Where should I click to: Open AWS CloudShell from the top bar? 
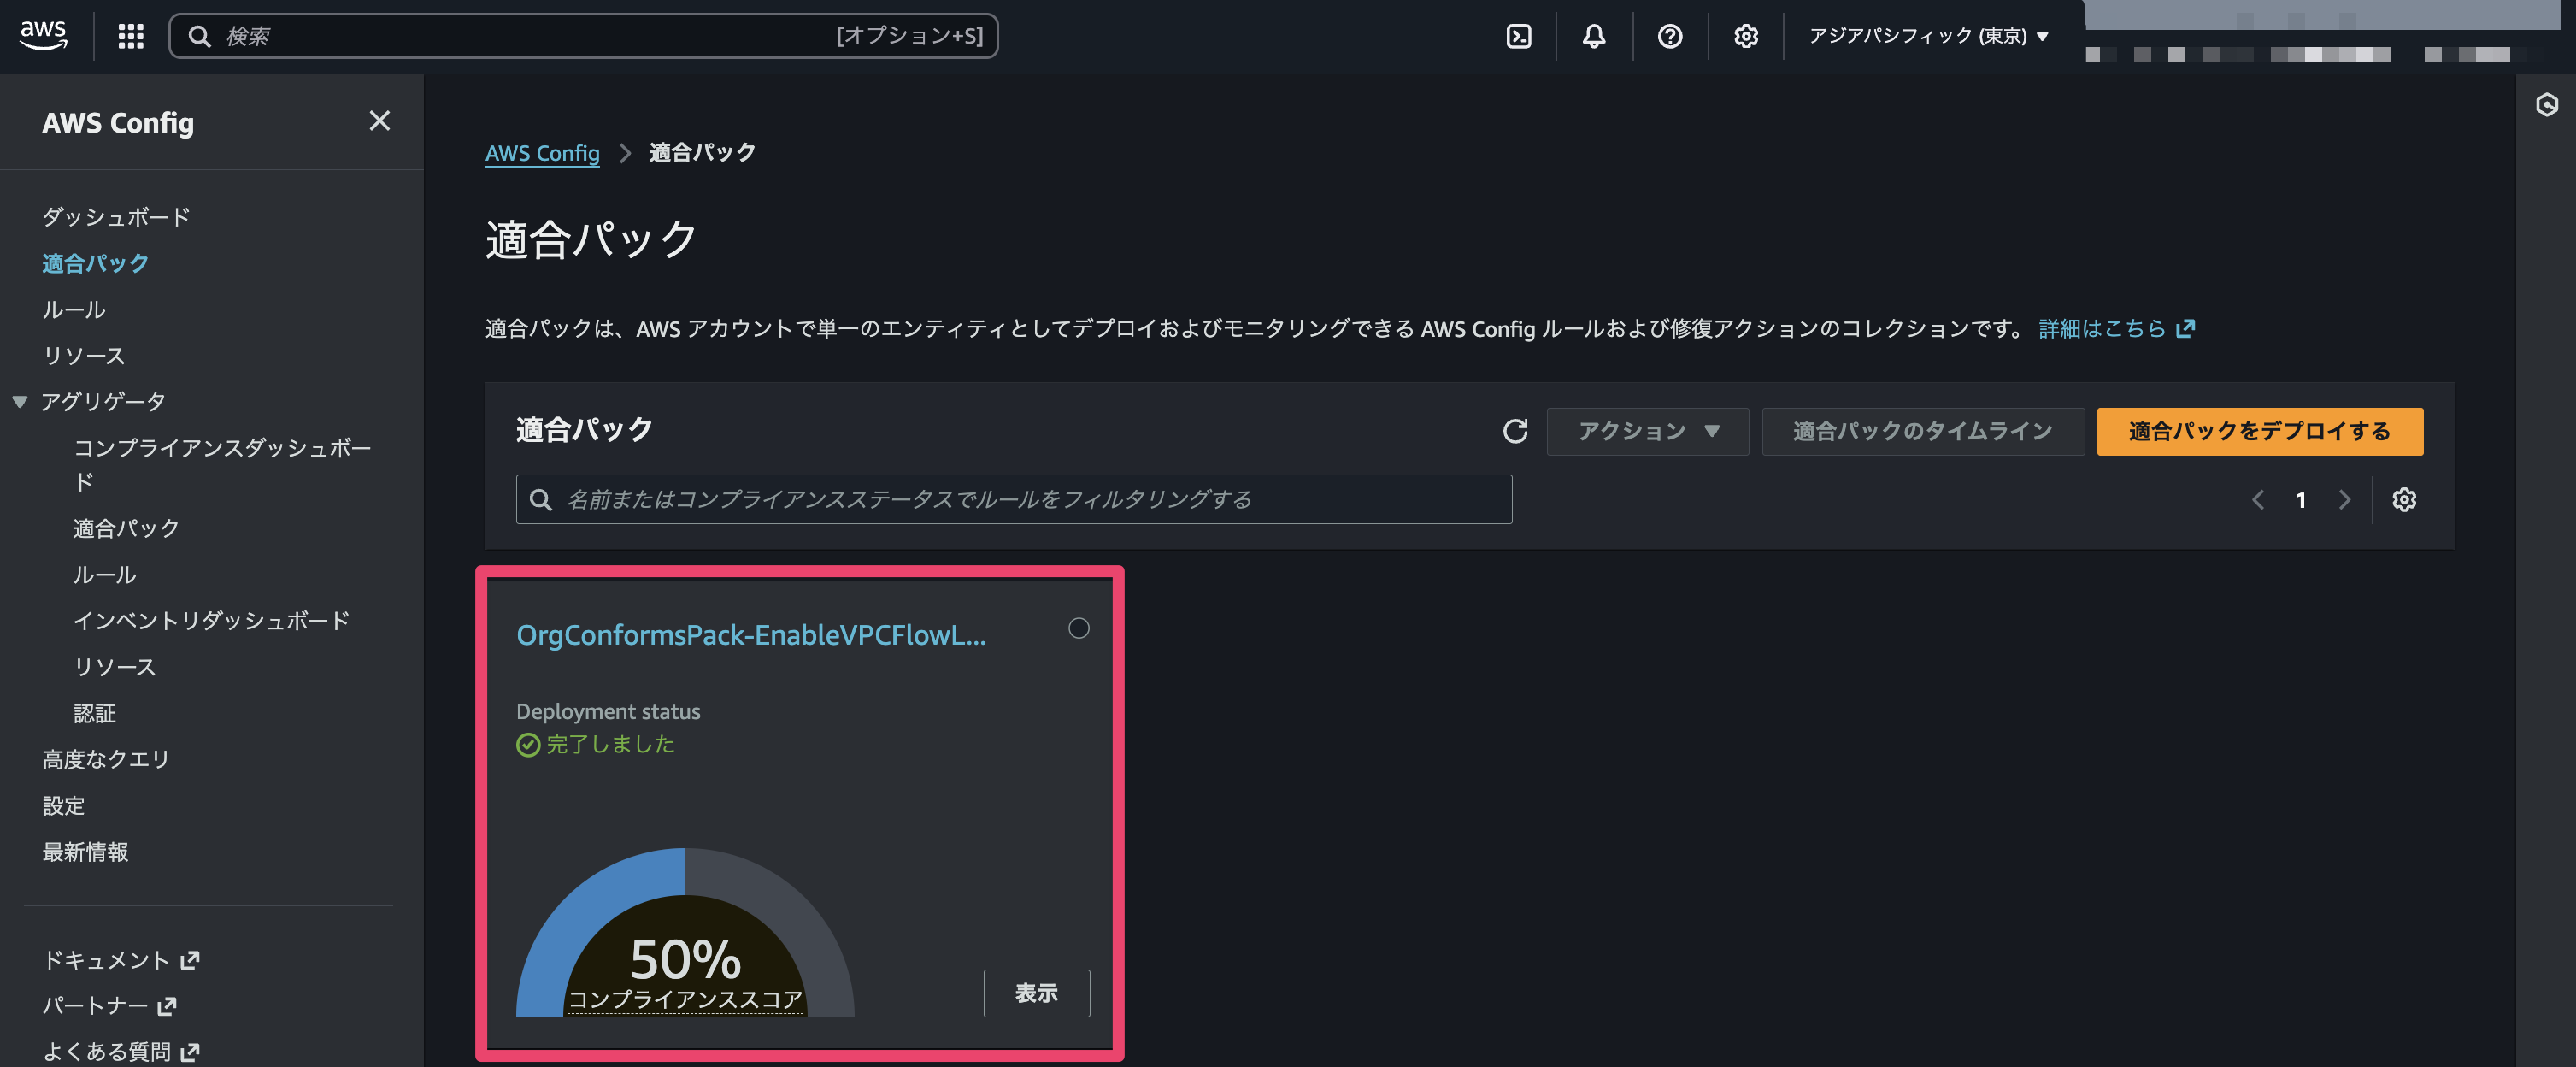point(1519,36)
